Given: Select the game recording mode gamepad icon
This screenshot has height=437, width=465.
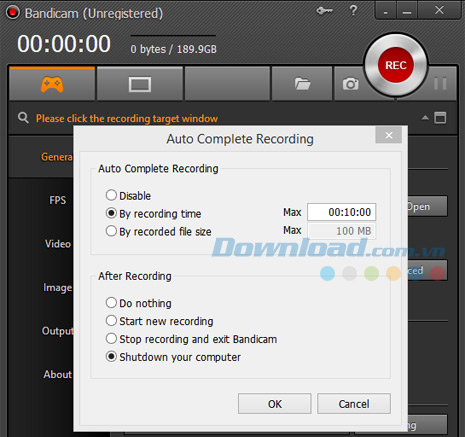Looking at the screenshot, I should point(52,84).
